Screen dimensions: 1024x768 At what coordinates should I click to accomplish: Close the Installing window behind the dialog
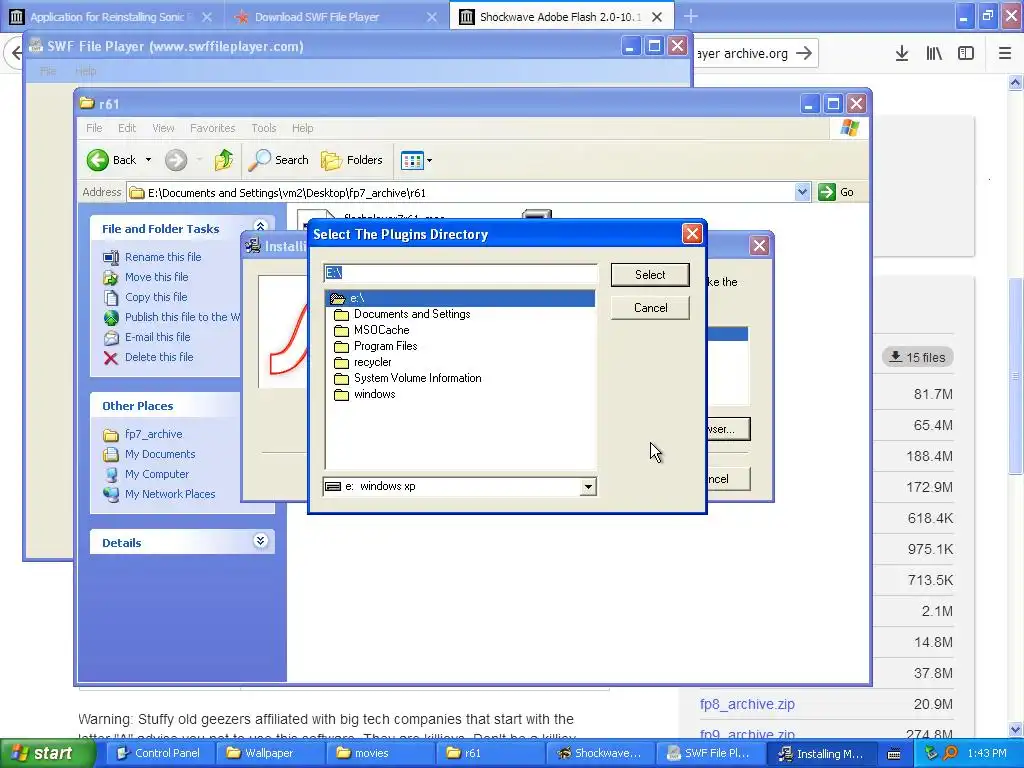[759, 246]
